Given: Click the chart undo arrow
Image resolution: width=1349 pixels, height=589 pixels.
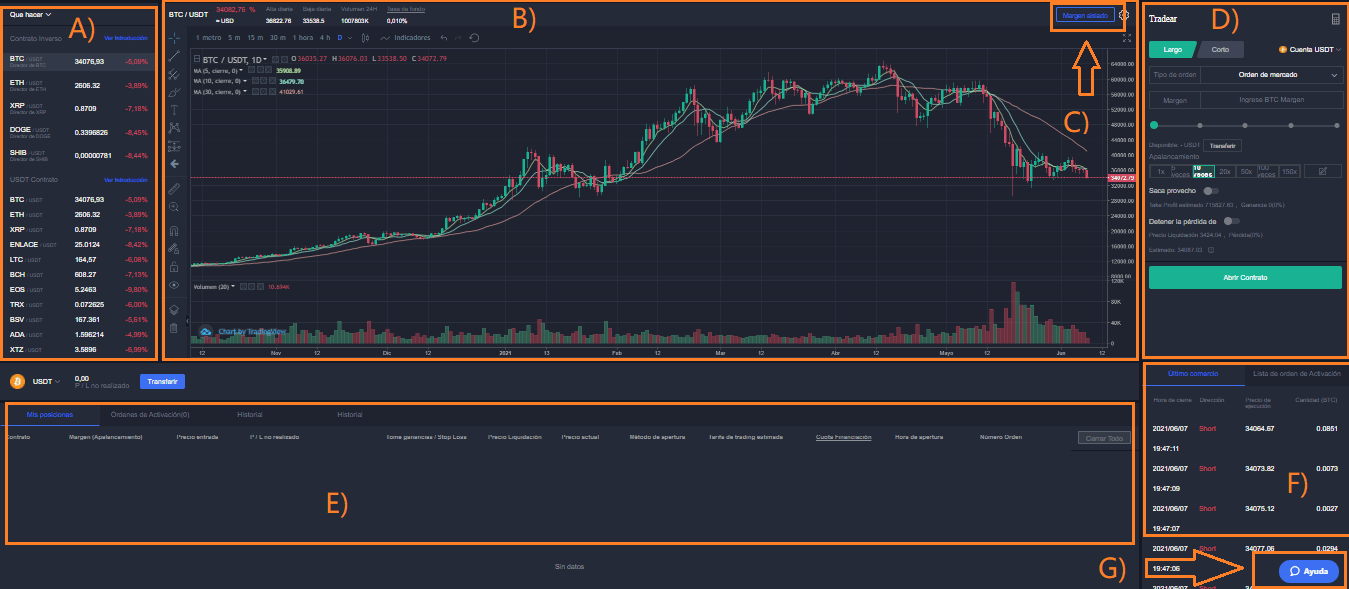Looking at the screenshot, I should pos(444,38).
